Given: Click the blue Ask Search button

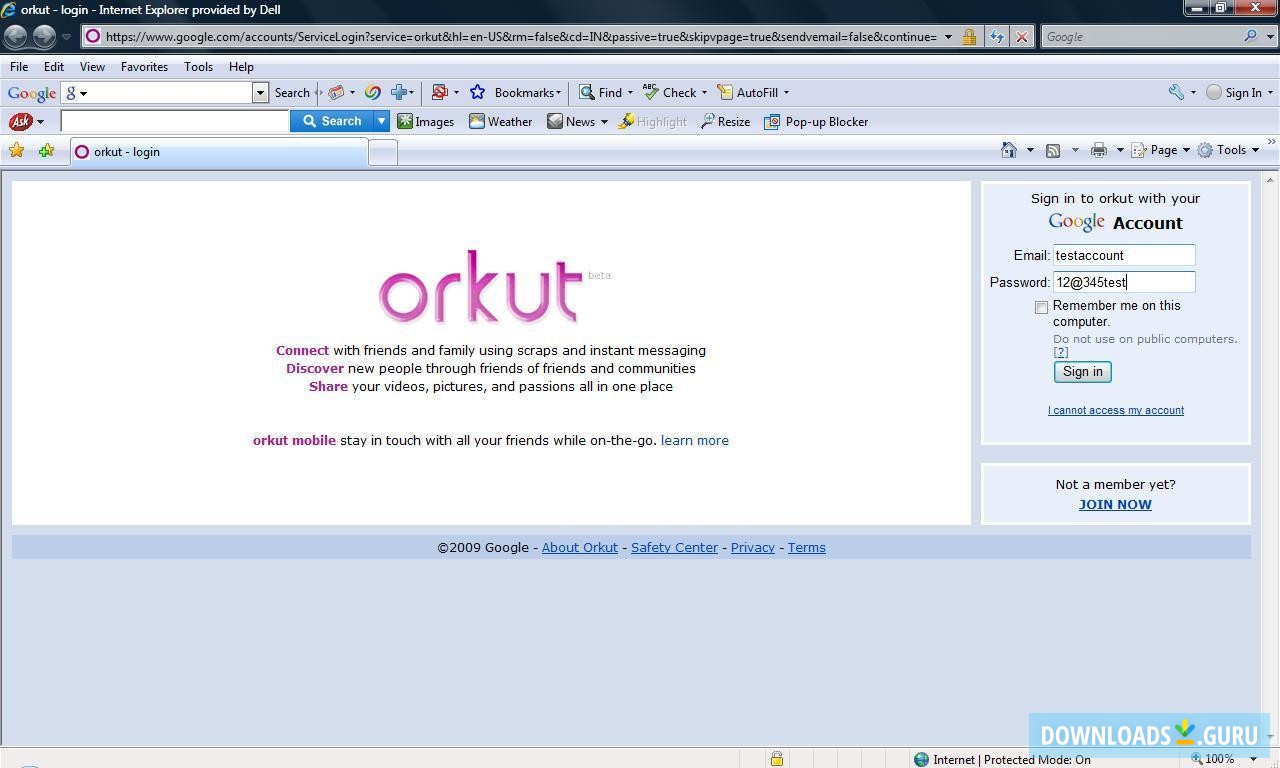Looking at the screenshot, I should click(331, 121).
